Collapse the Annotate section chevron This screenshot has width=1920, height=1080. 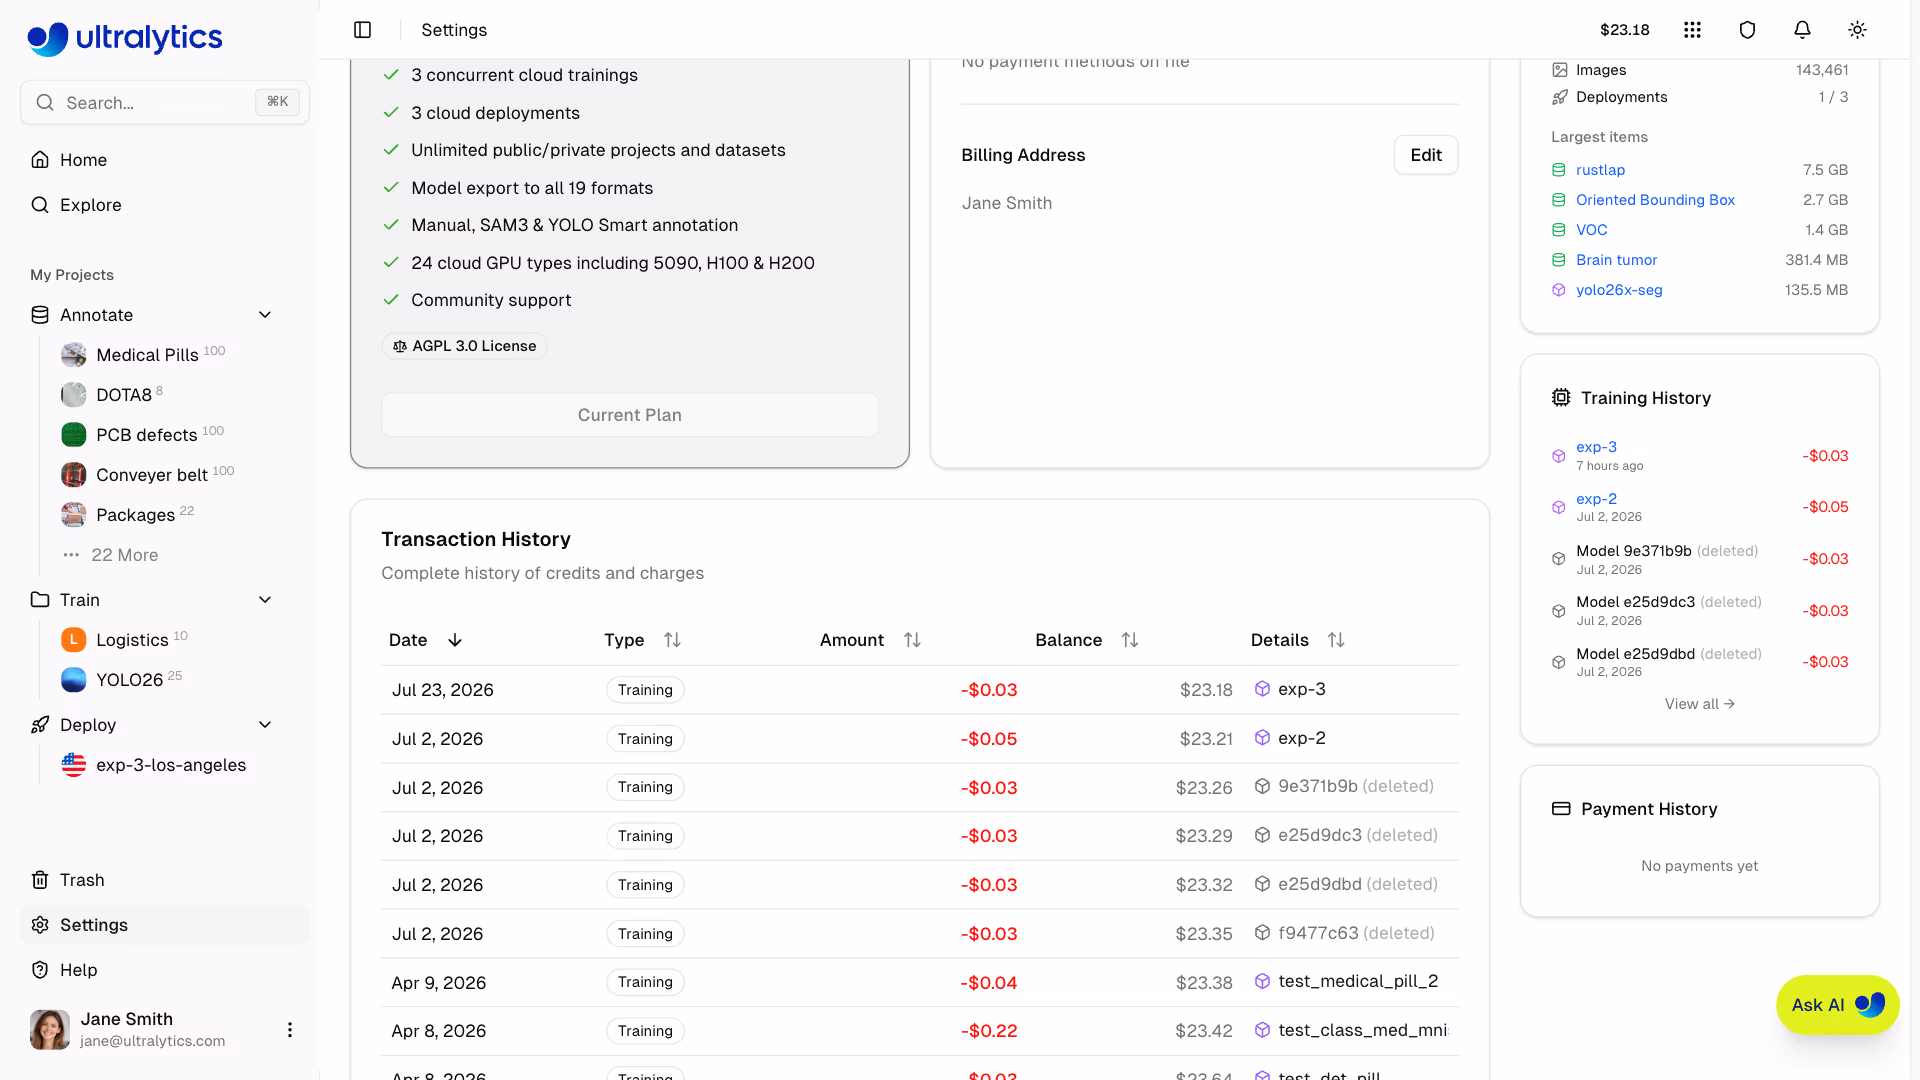click(265, 315)
